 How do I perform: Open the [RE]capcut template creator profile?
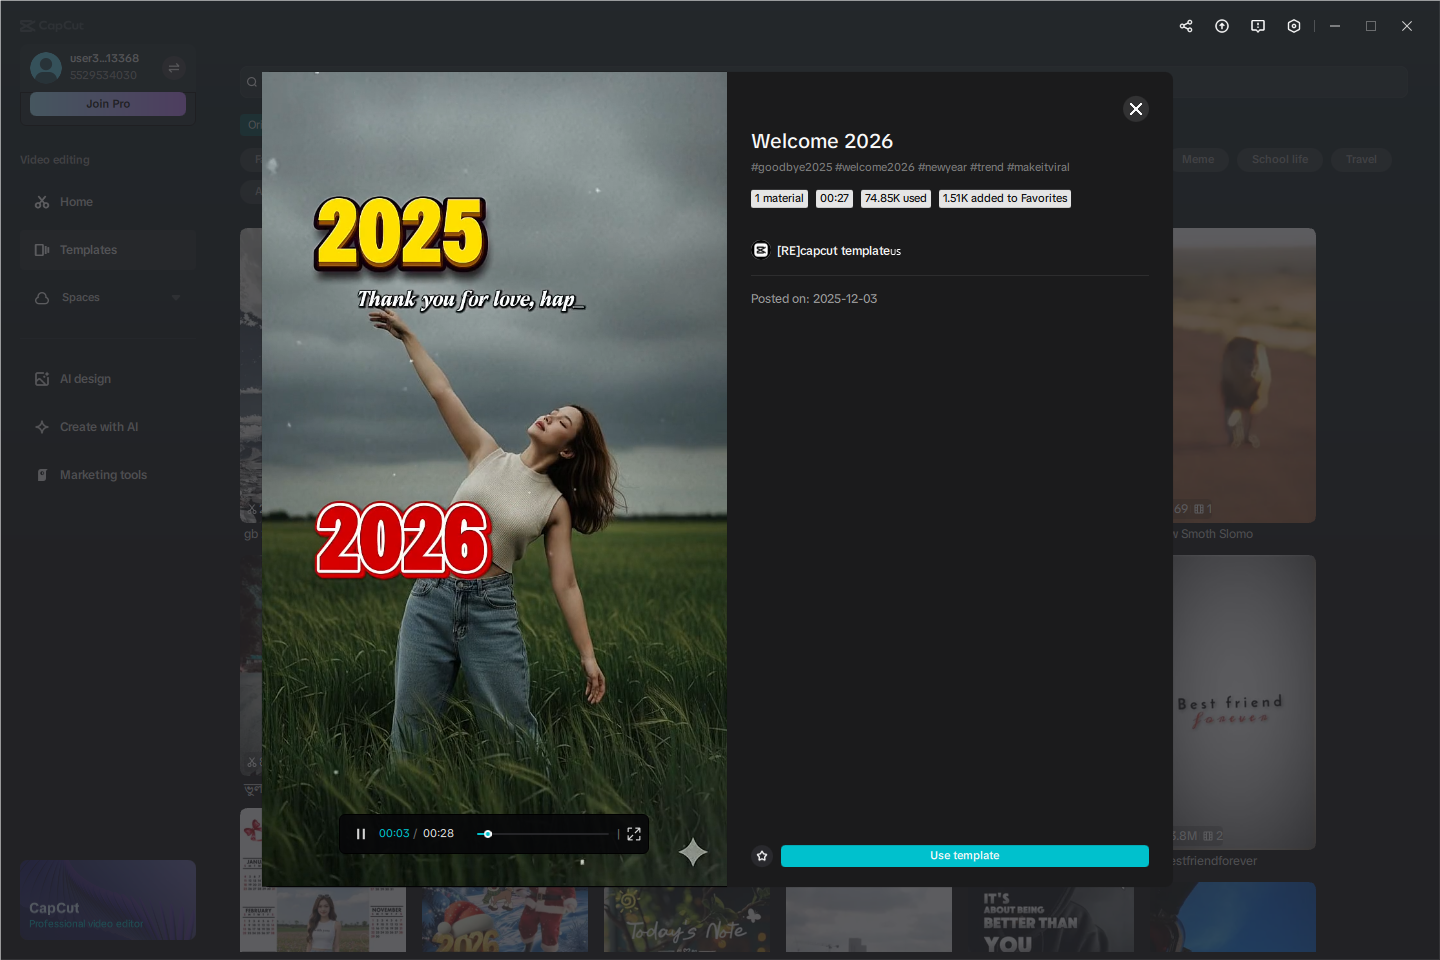(x=838, y=251)
